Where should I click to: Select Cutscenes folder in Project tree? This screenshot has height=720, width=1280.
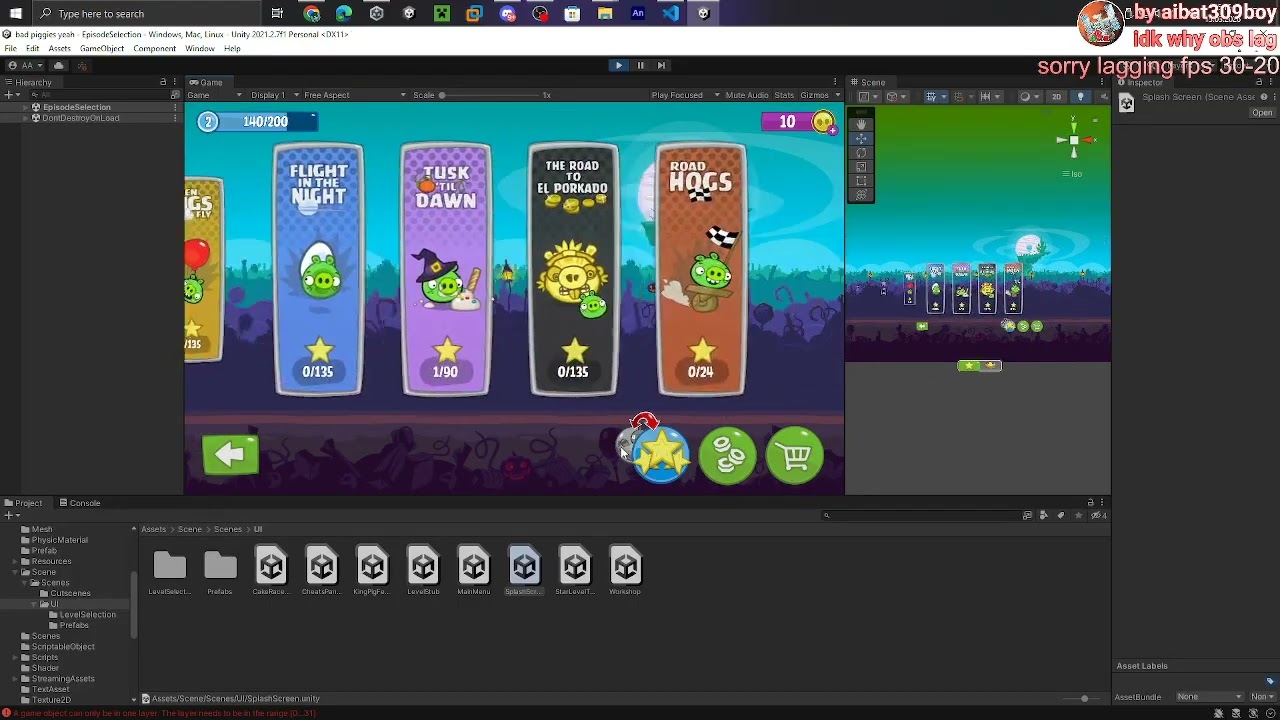70,593
